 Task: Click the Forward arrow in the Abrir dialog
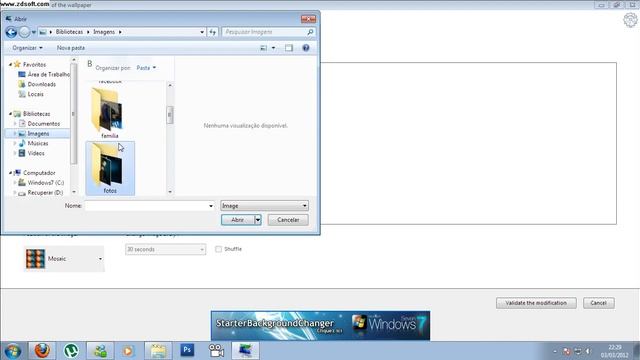click(x=24, y=32)
